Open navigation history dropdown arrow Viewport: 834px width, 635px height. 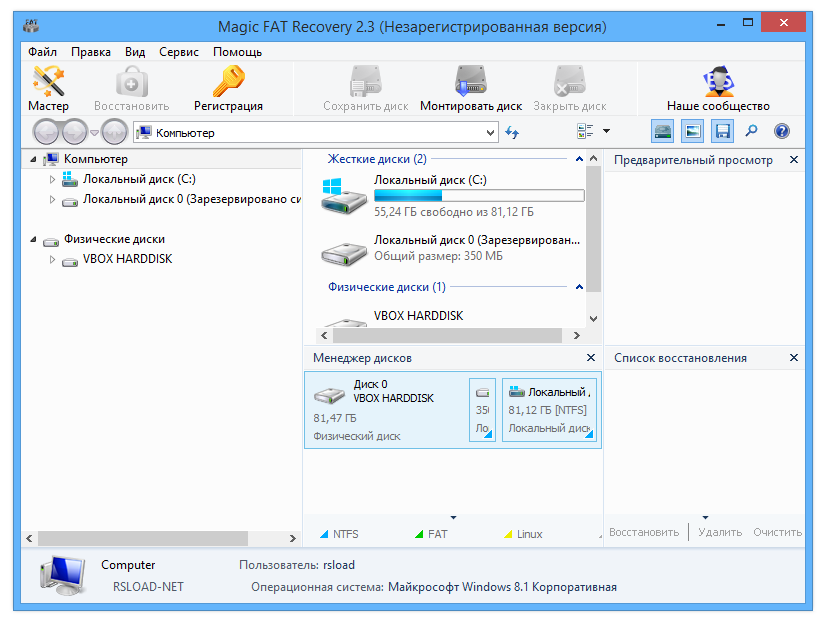[x=94, y=132]
